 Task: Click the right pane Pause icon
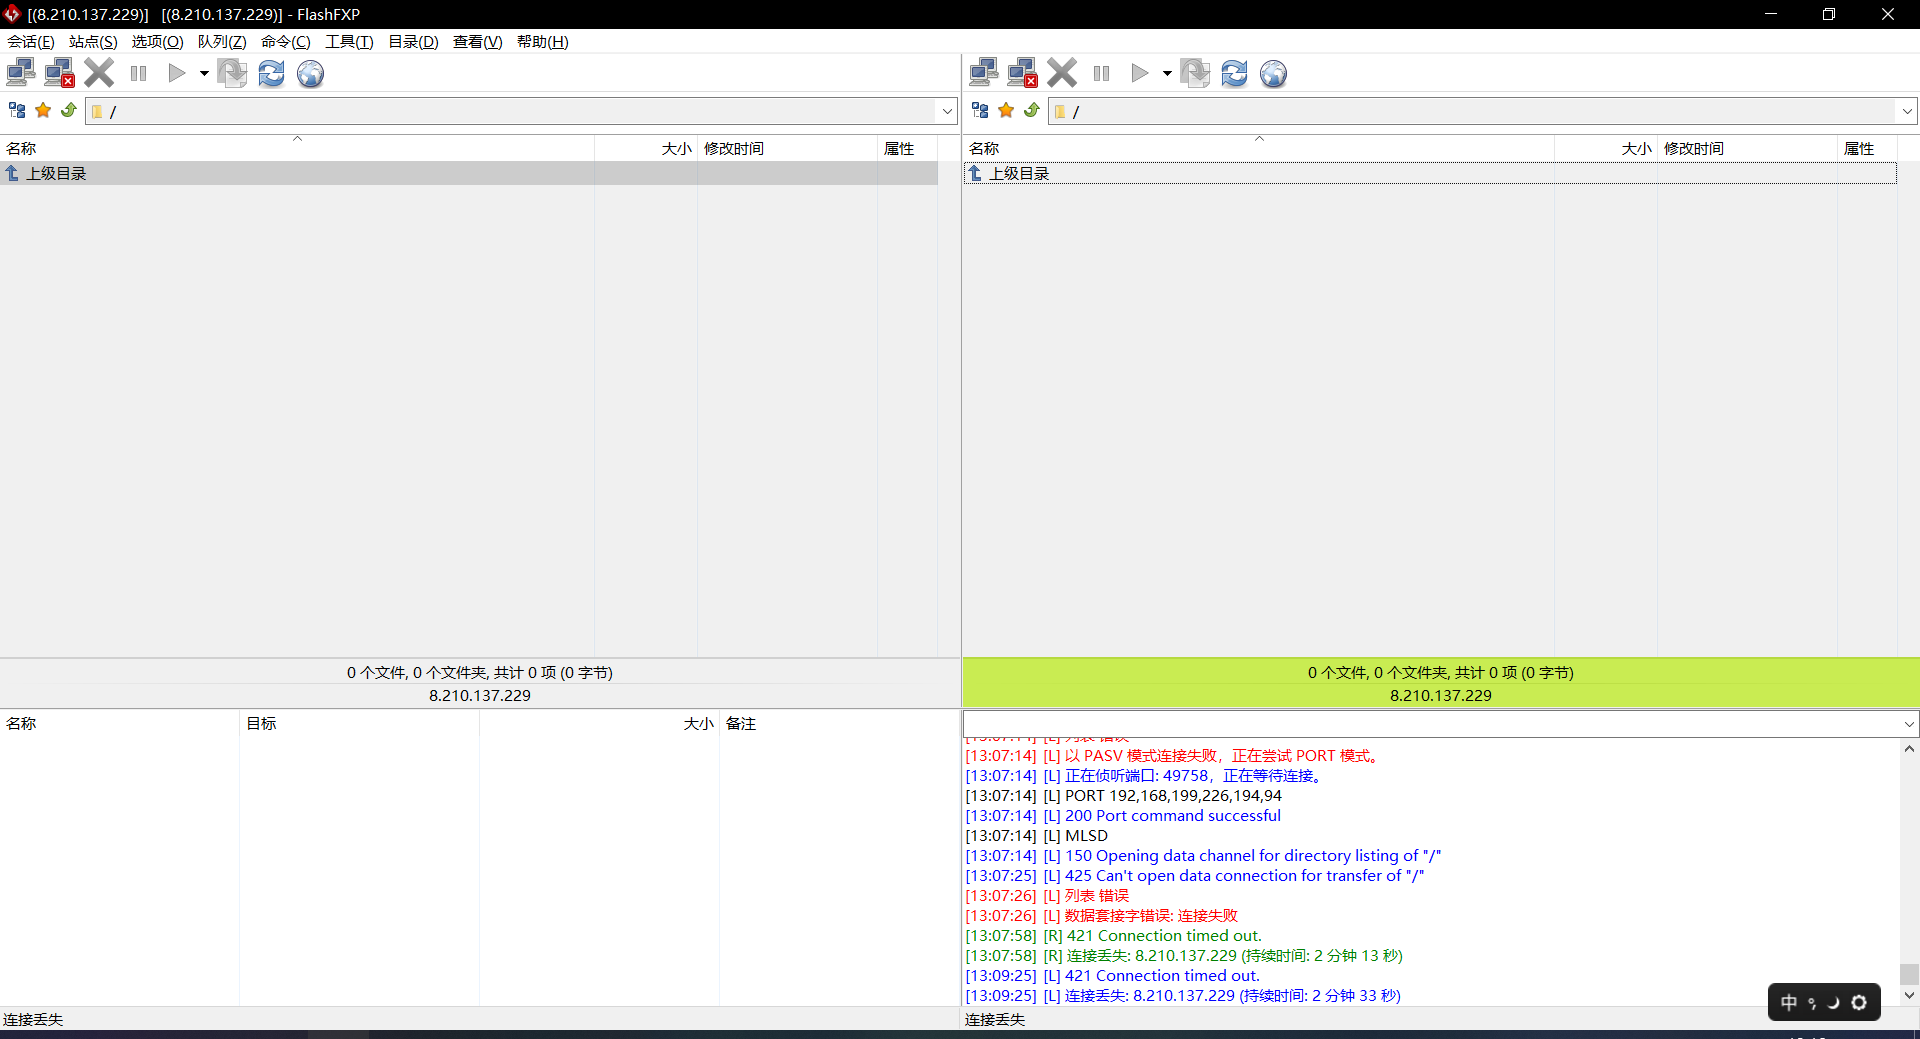(x=1101, y=73)
